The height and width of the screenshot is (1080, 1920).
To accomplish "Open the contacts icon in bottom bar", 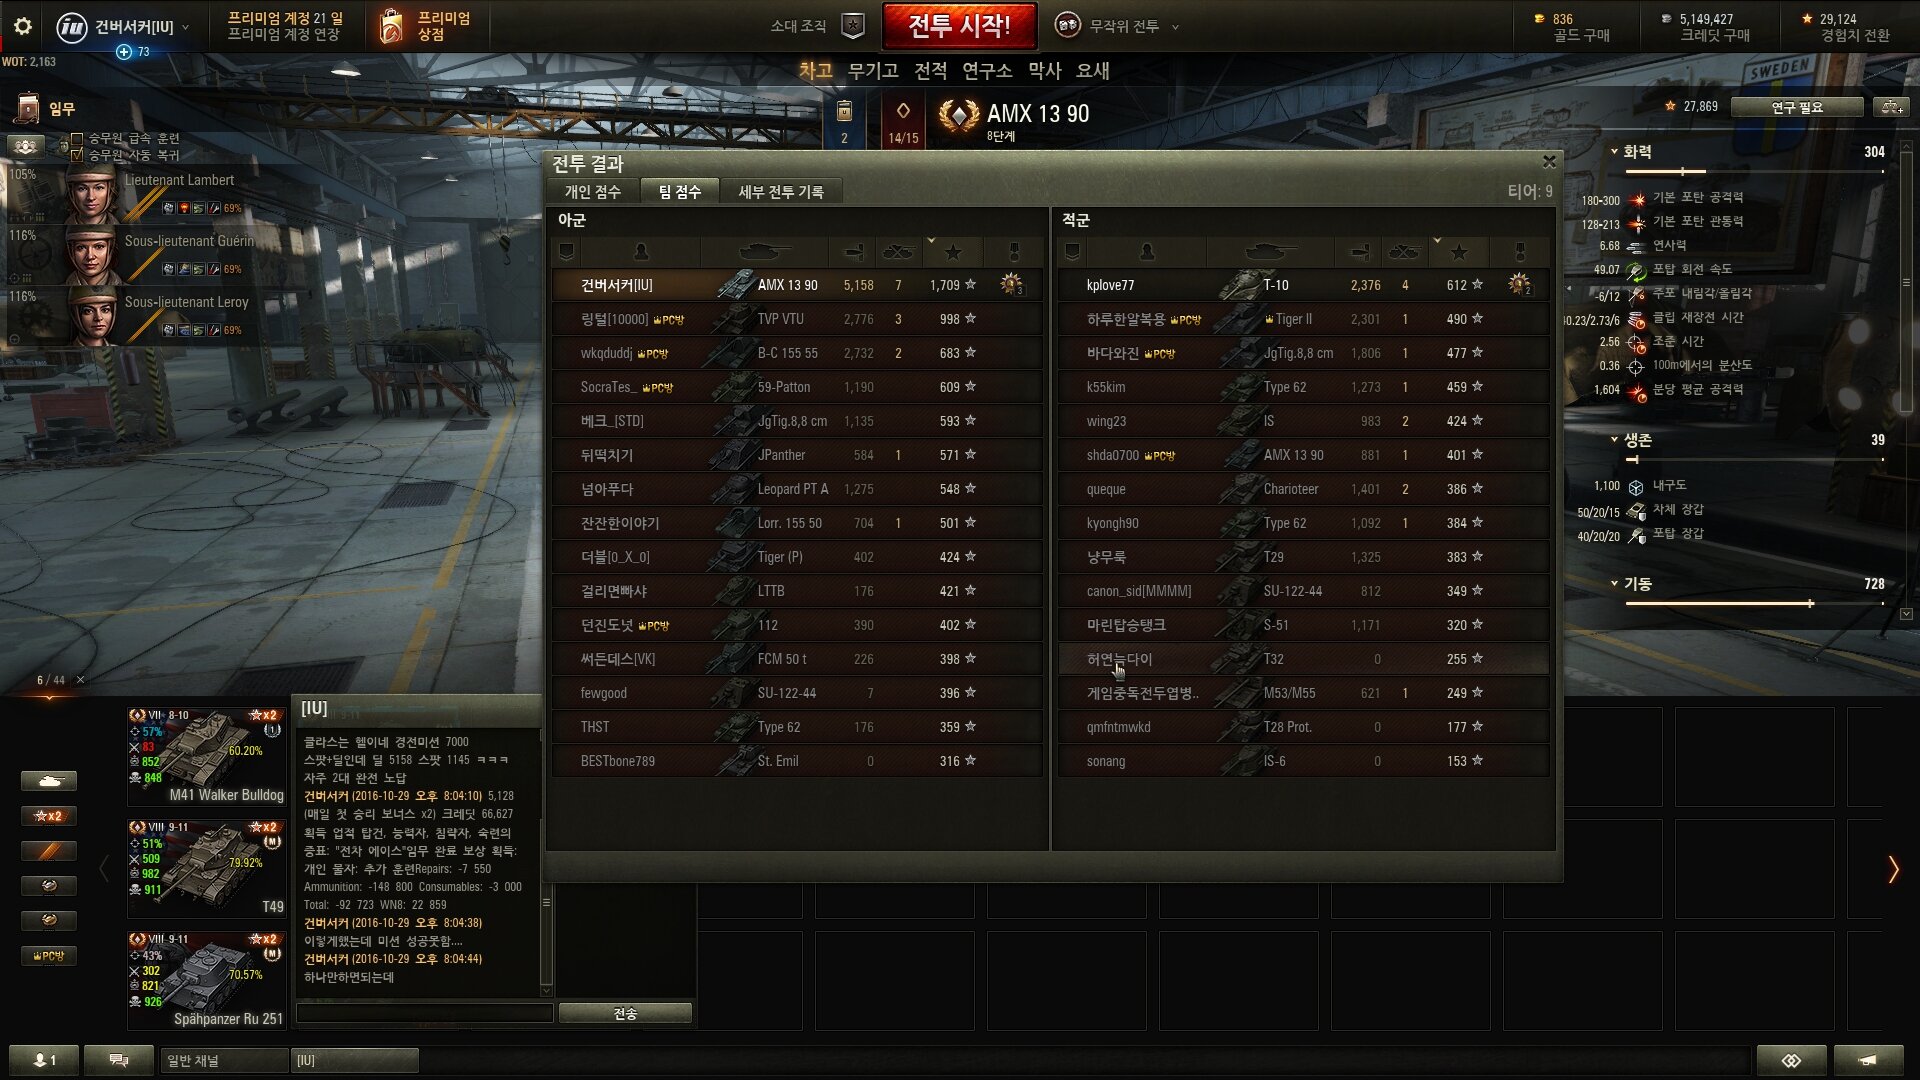I will 44,1060.
